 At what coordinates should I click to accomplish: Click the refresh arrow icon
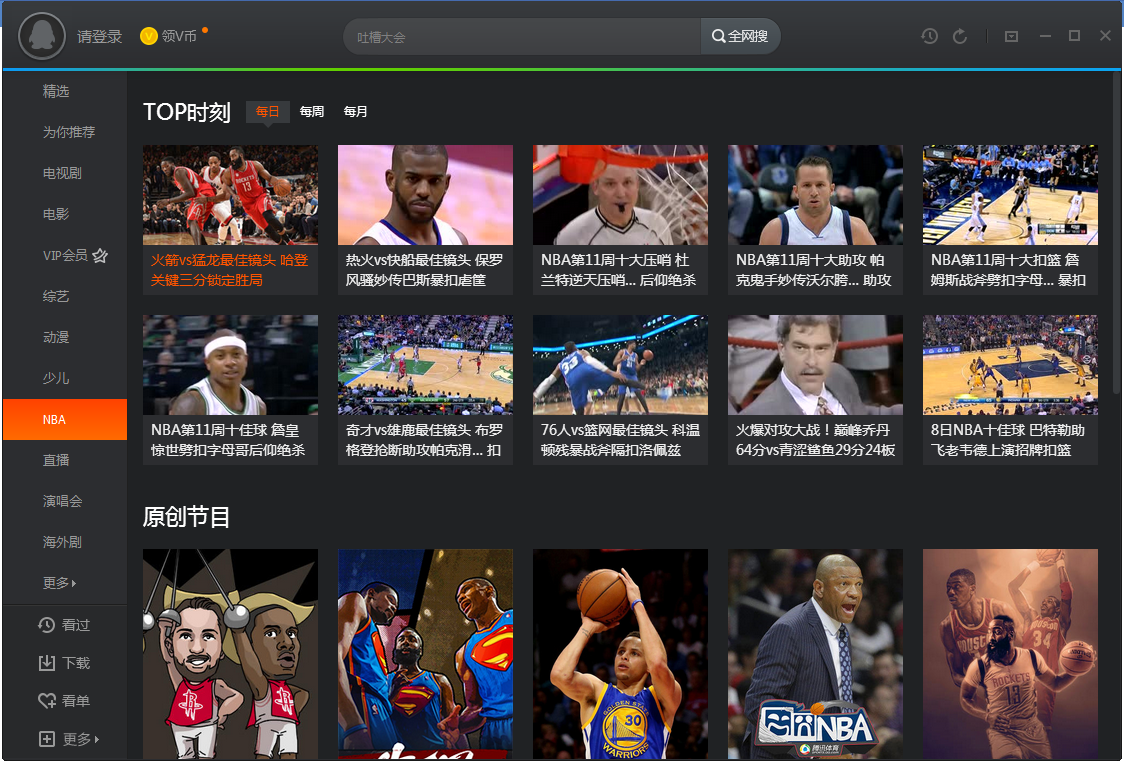click(x=960, y=37)
